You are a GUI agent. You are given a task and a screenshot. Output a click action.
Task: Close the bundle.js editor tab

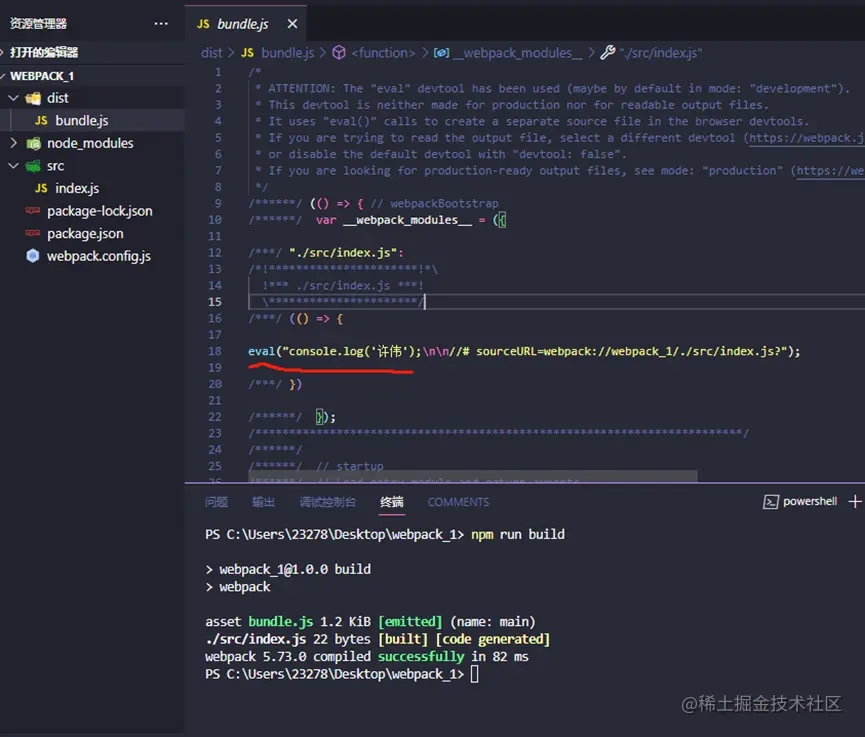292,24
